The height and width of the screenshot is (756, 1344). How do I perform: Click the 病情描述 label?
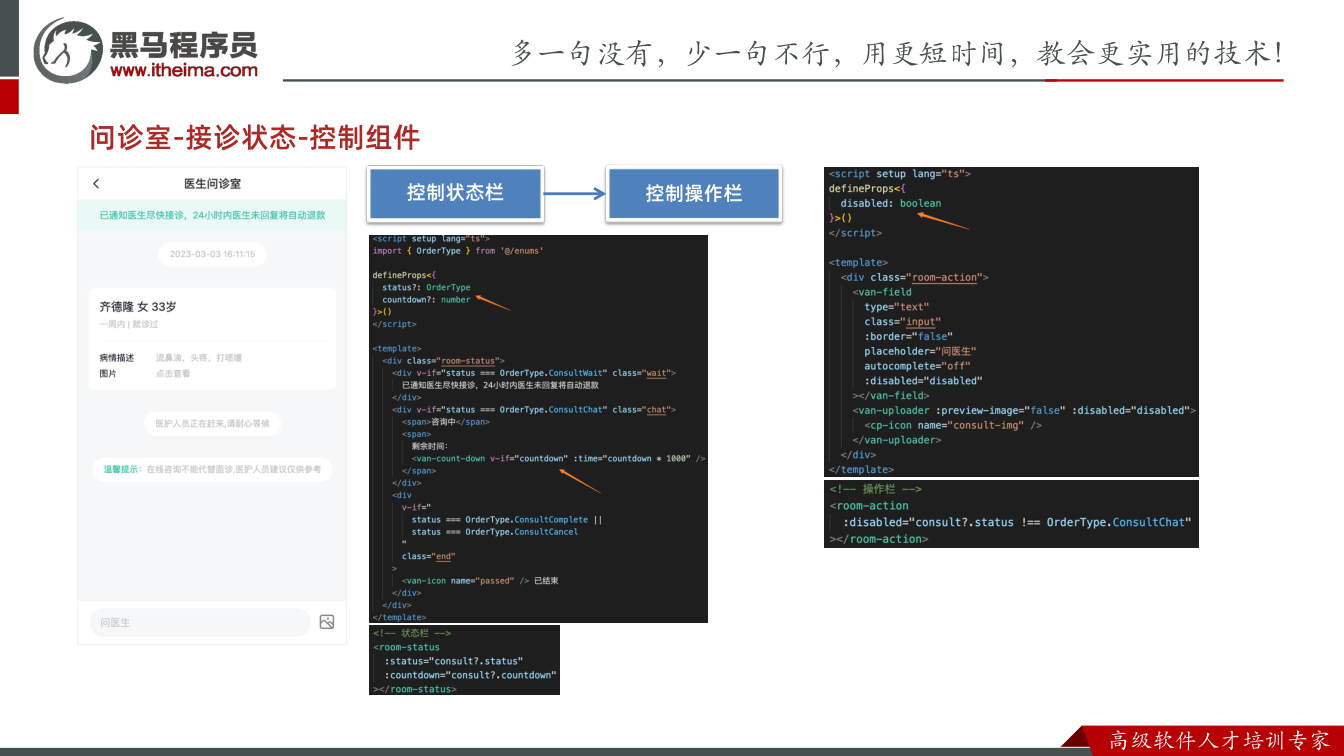point(117,357)
